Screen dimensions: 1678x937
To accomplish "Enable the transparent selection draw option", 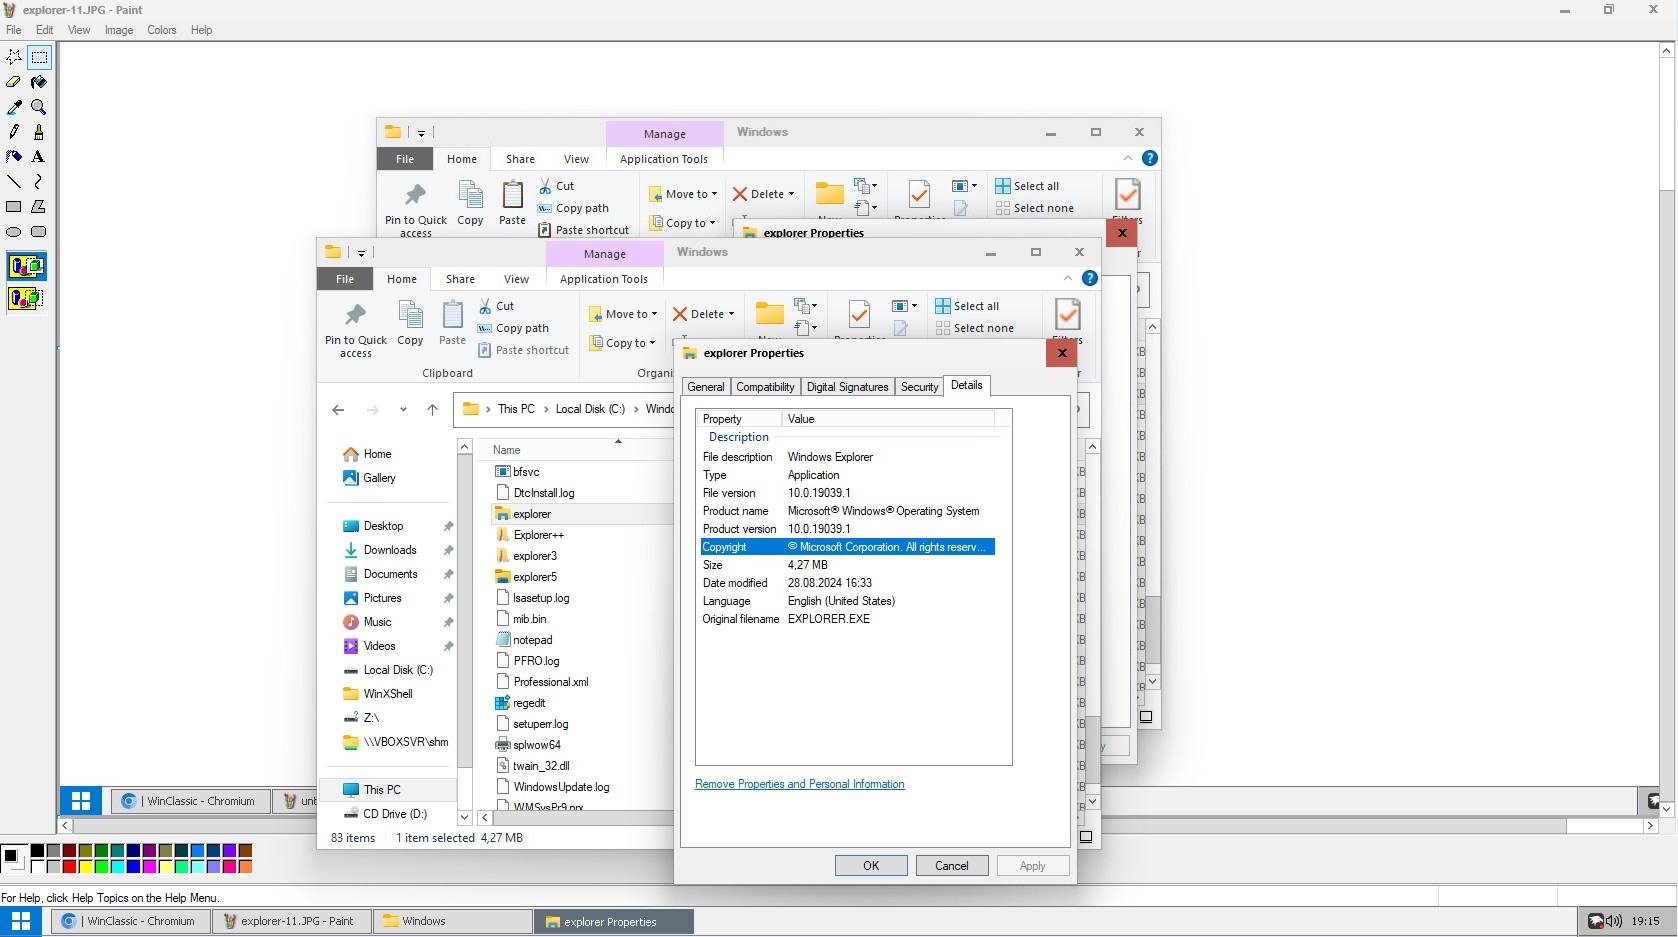I will (x=26, y=298).
